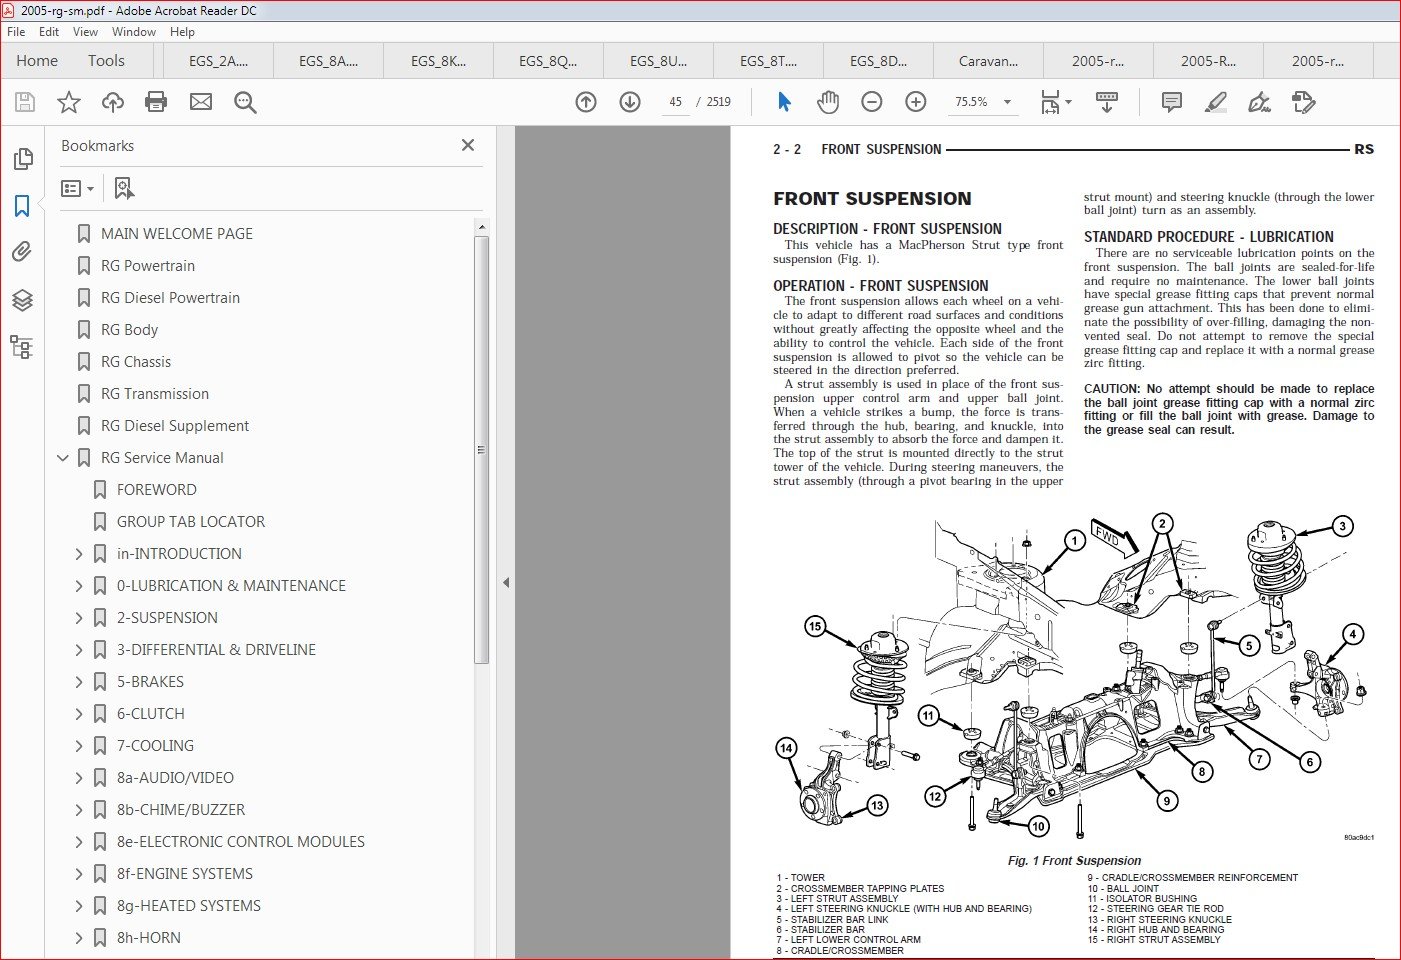Open attachments paperclip panel
Screen dimensions: 1401x960
pyautogui.click(x=22, y=252)
